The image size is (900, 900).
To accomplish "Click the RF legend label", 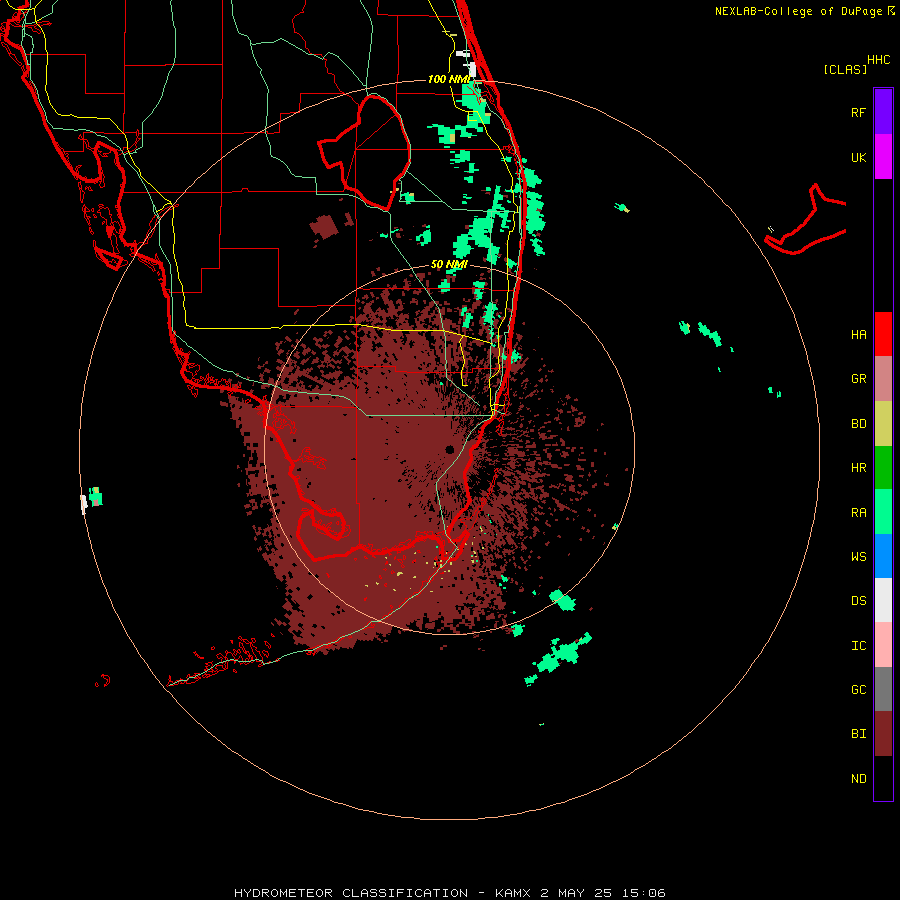I will (x=858, y=112).
